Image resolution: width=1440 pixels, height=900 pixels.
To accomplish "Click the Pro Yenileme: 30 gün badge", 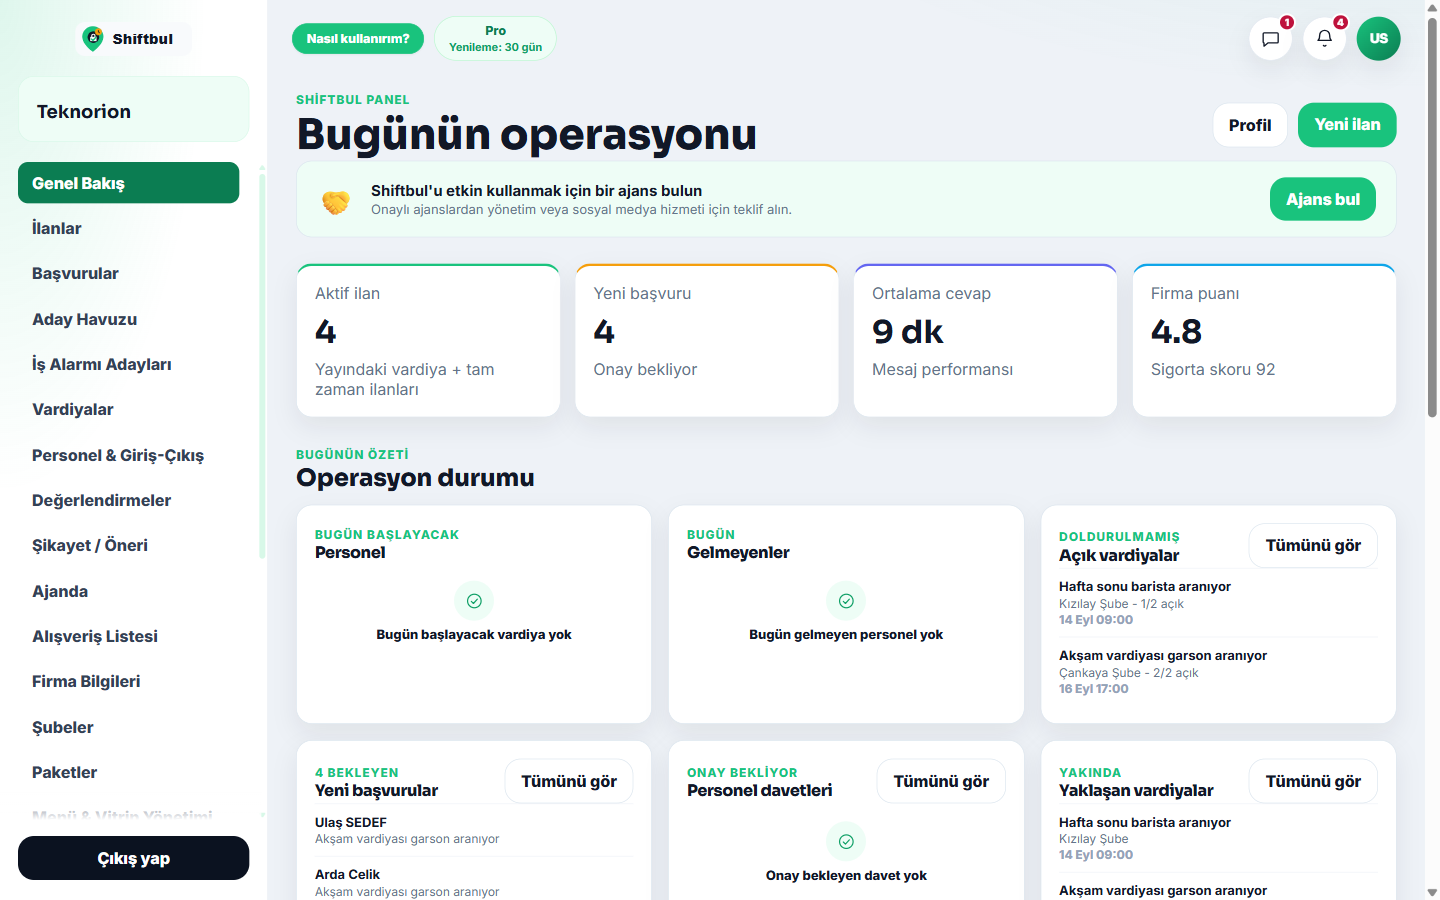I will tap(495, 39).
